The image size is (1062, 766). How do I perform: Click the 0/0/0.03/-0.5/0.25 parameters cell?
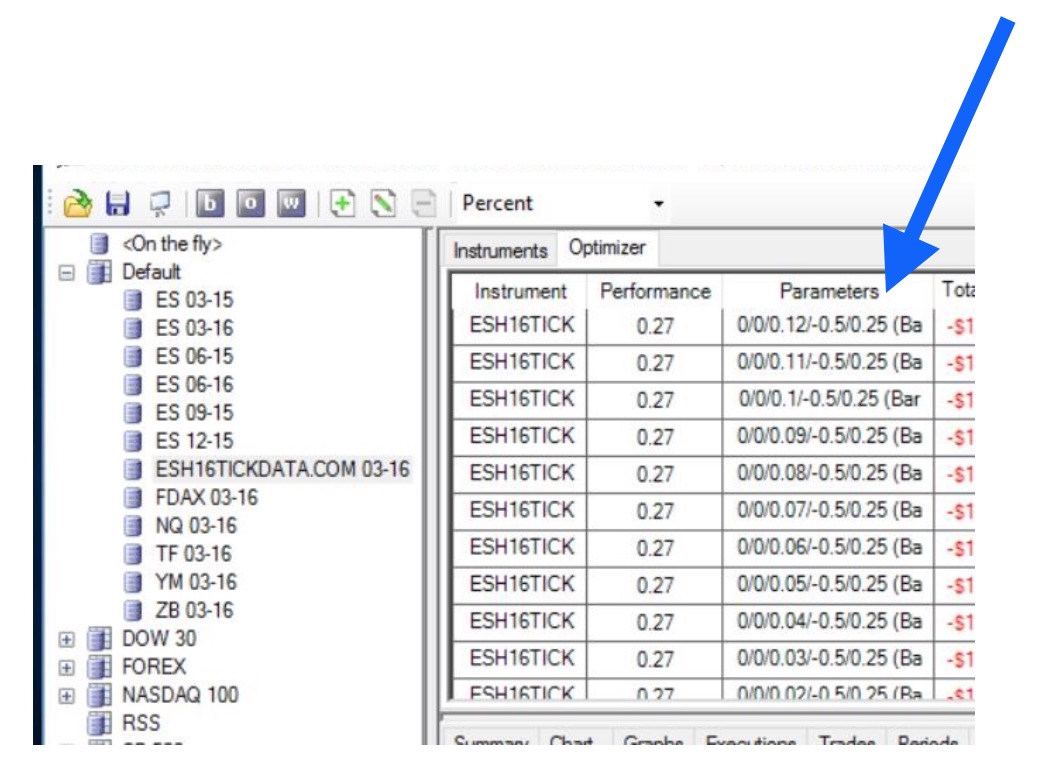pos(828,659)
